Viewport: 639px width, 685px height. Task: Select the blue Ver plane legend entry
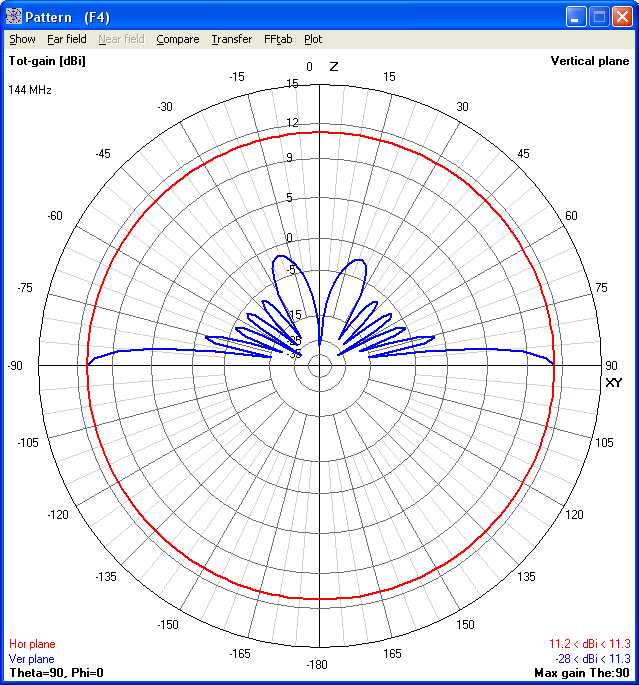(x=32, y=659)
